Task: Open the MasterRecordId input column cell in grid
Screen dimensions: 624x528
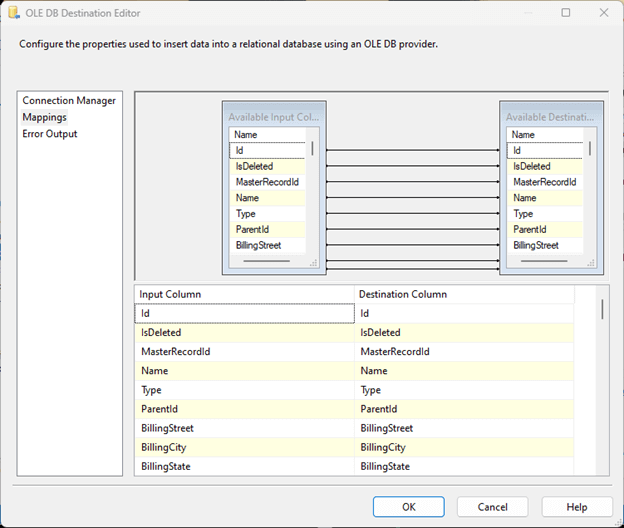Action: 244,352
